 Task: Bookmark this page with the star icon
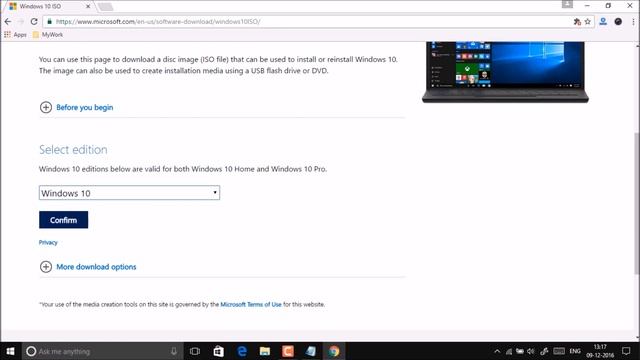point(587,22)
